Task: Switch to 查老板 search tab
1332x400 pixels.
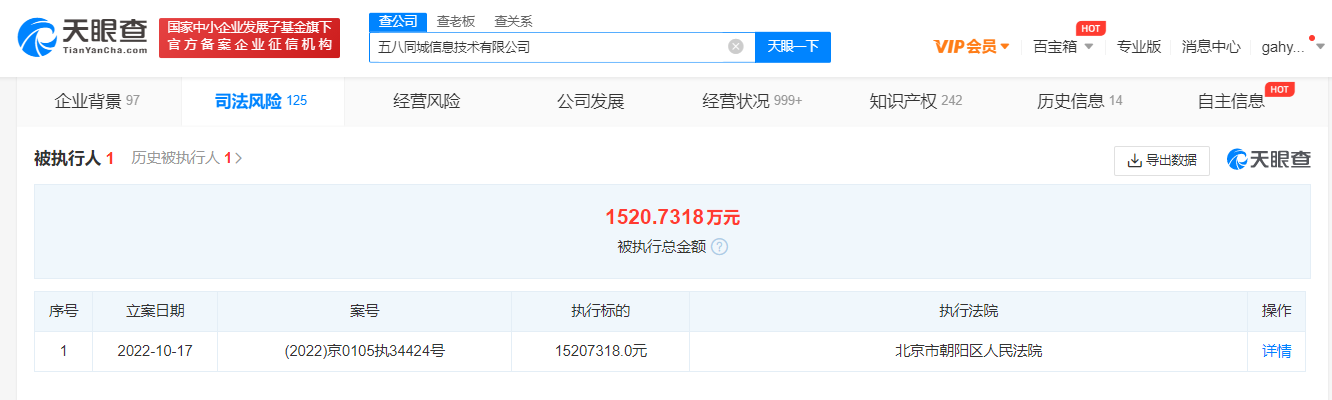Action: click(x=456, y=21)
